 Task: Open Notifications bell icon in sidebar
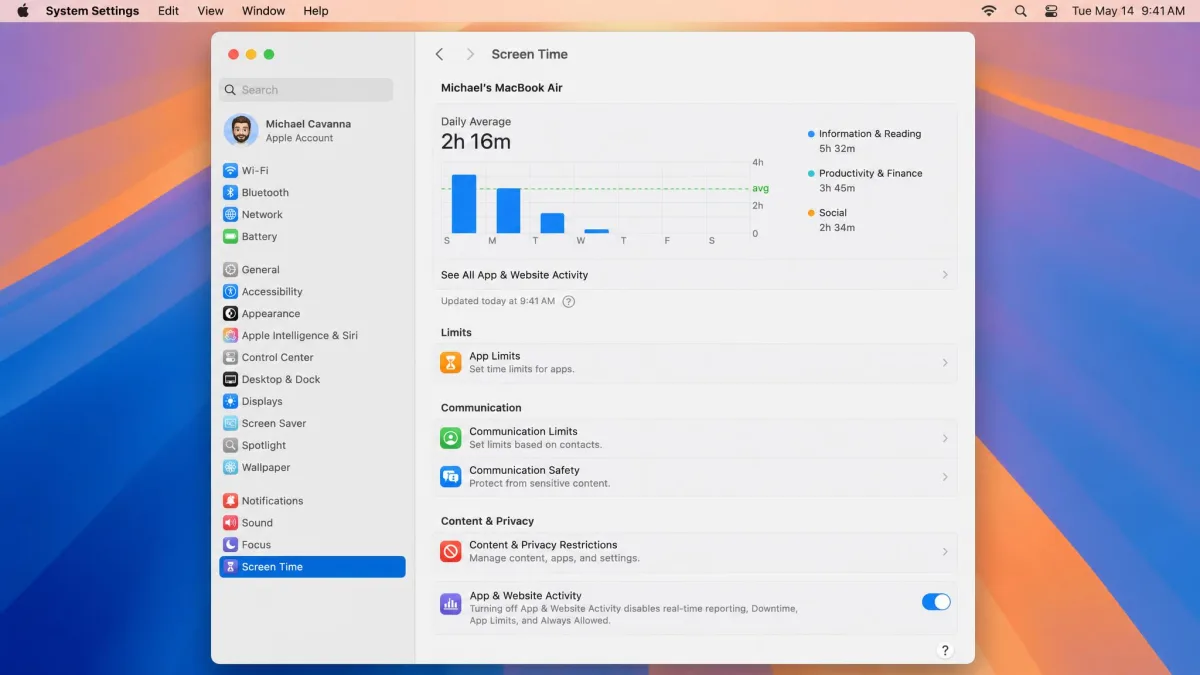230,500
